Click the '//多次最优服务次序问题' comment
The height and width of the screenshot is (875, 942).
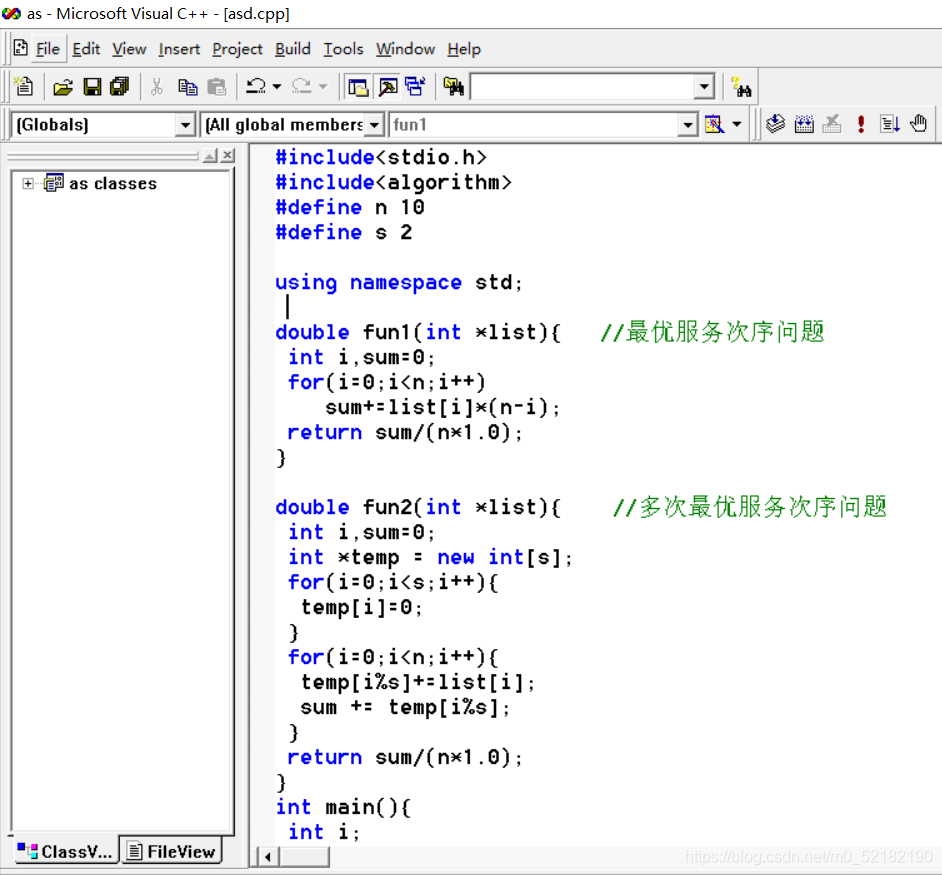750,507
